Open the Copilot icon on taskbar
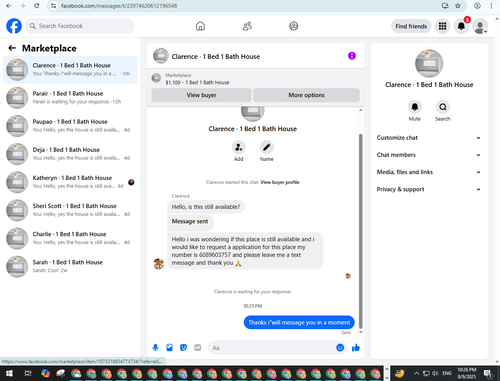 (x=45, y=373)
